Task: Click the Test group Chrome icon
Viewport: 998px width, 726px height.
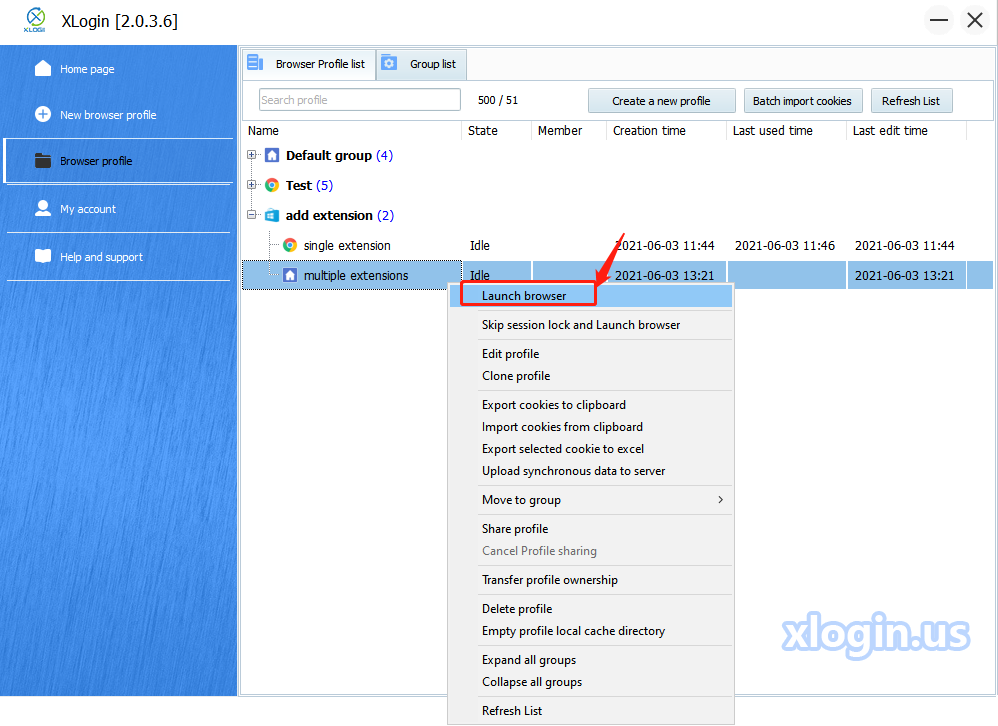Action: 272,185
